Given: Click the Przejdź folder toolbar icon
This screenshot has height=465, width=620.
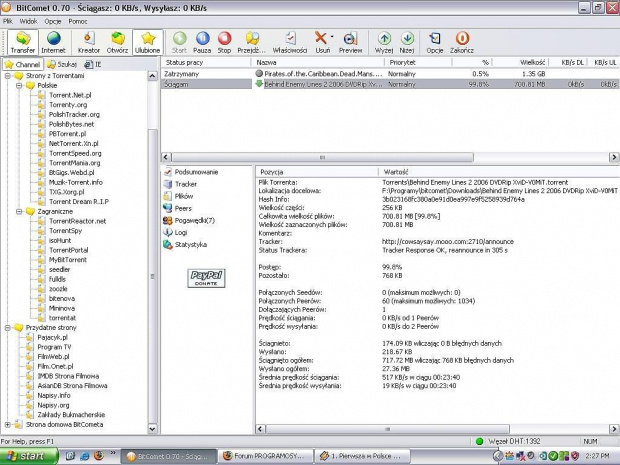Looking at the screenshot, I should pos(252,42).
